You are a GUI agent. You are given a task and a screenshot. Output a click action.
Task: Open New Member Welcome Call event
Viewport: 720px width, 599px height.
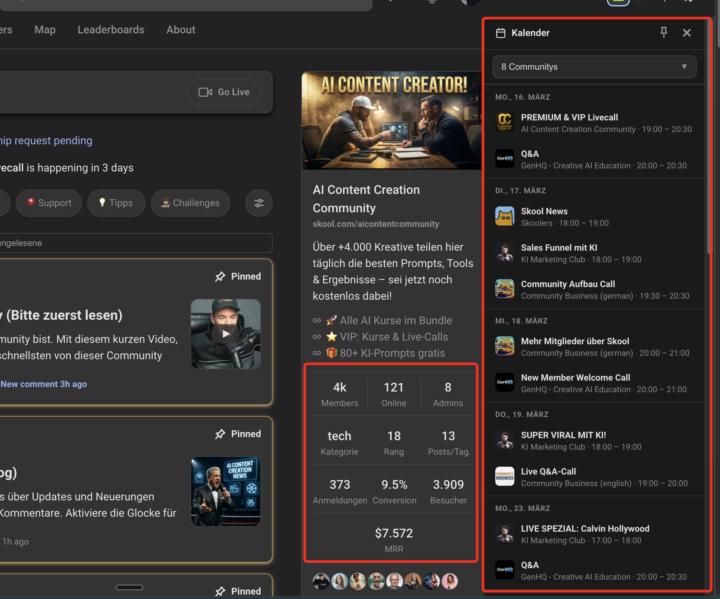point(594,383)
